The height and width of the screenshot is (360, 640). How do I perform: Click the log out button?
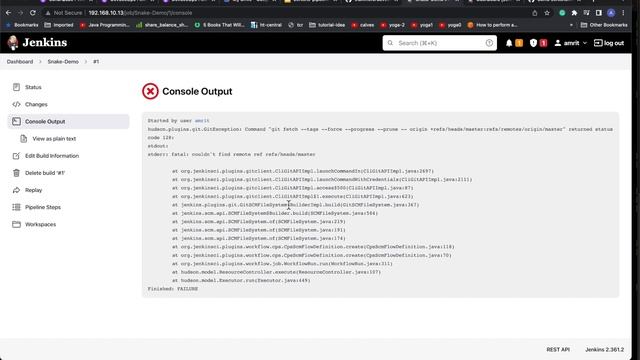[609, 43]
